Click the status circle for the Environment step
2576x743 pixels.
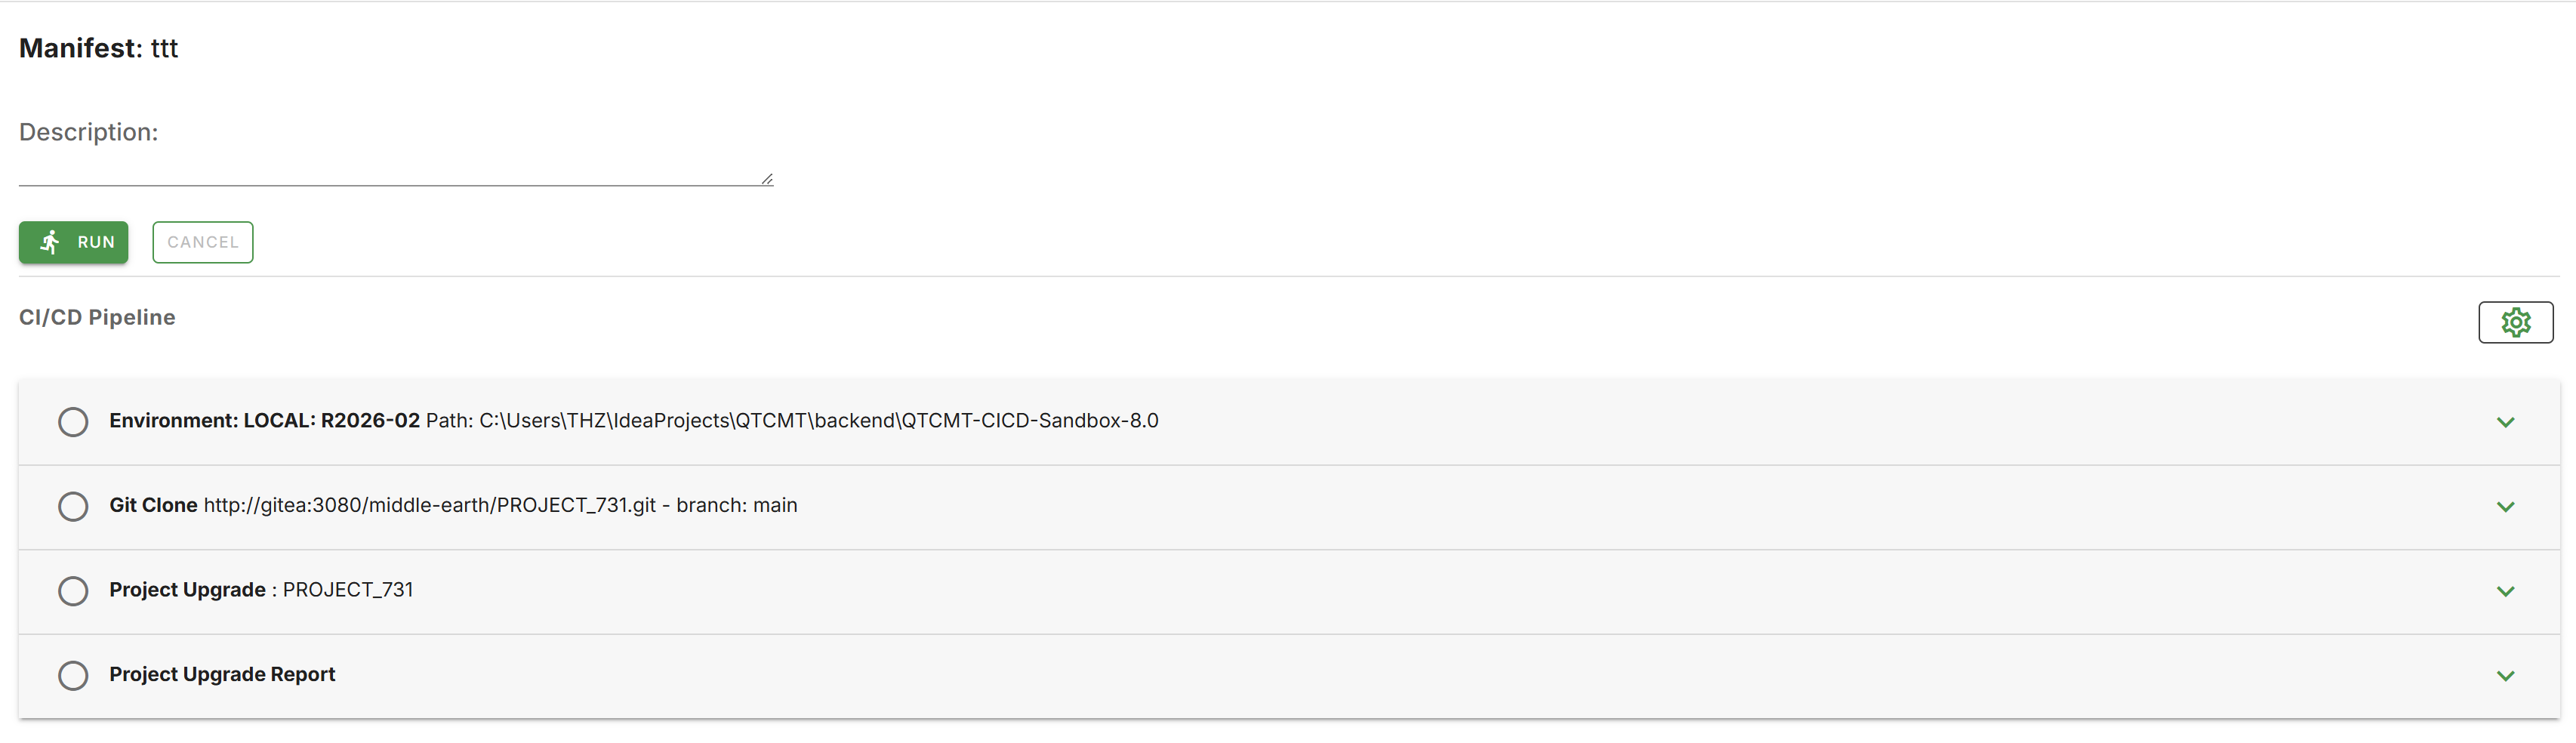coord(73,421)
